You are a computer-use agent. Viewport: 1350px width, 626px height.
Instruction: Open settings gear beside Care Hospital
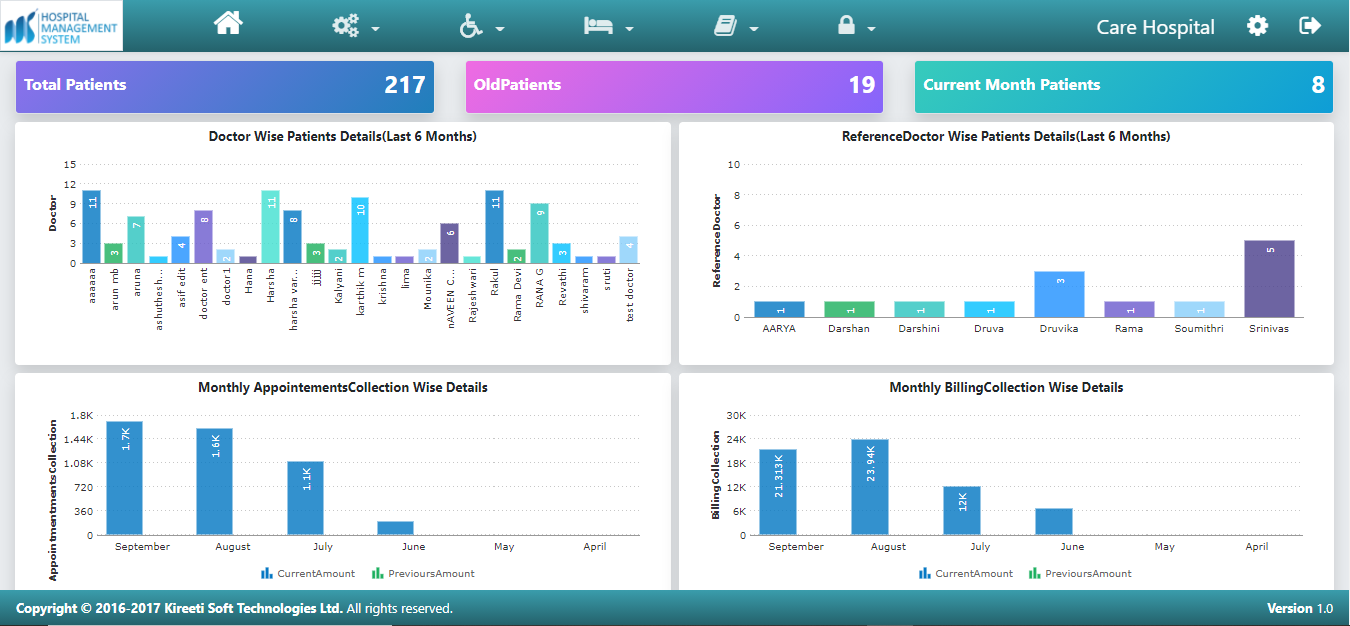click(x=1257, y=26)
